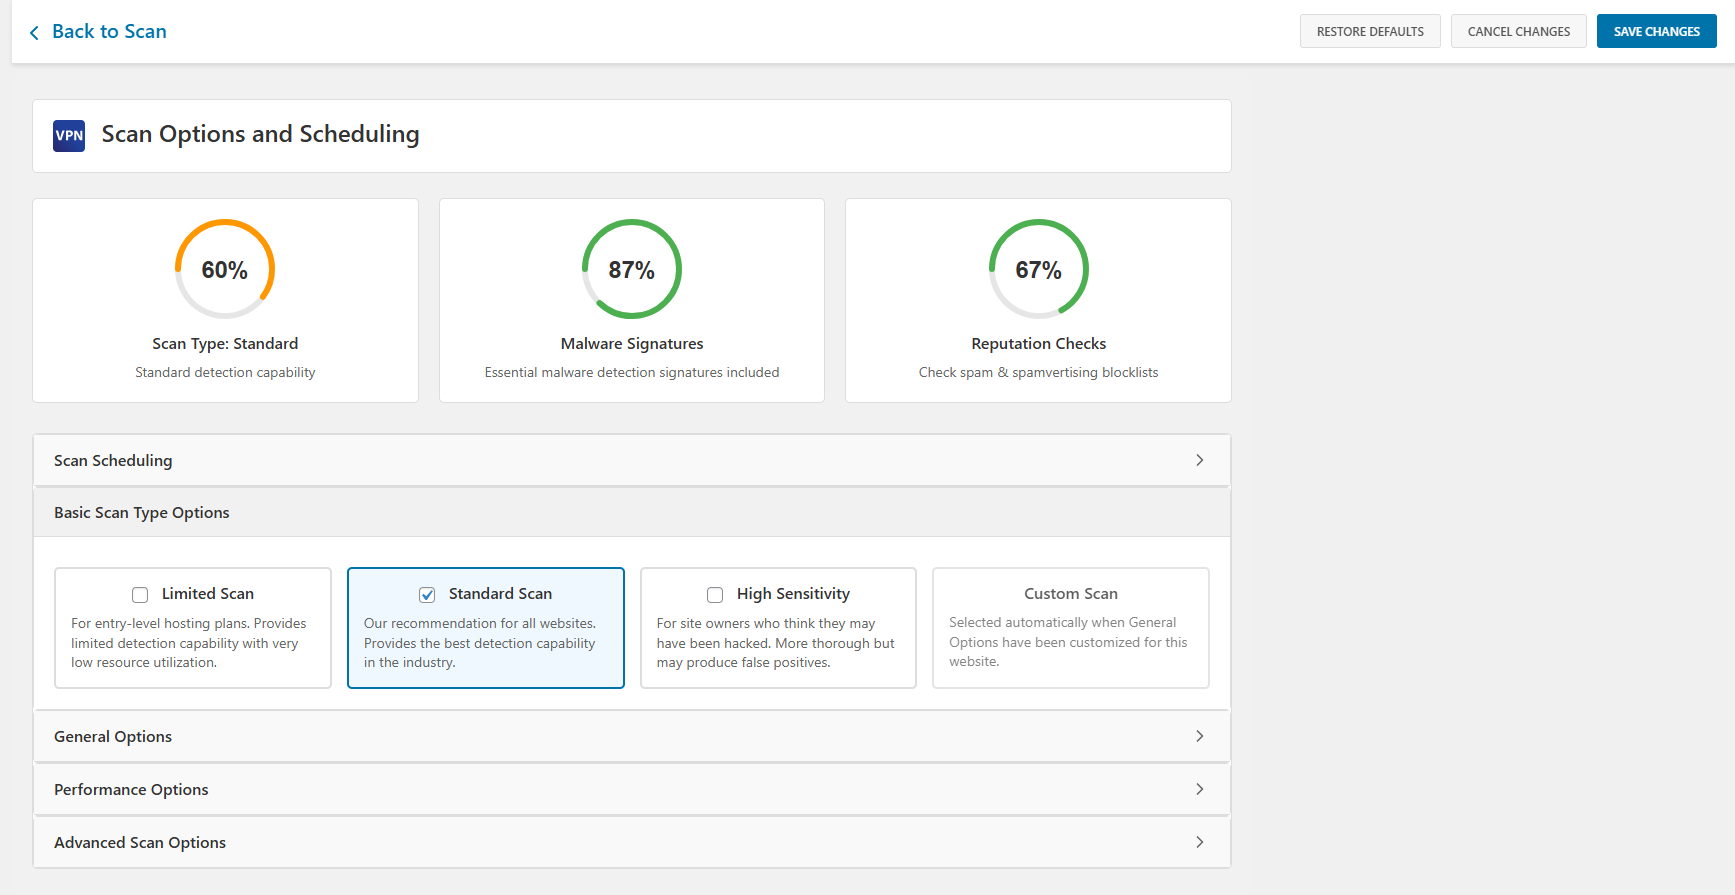Viewport: 1735px width, 895px height.
Task: Expand the Advanced Scan Options section
Action: pyautogui.click(x=632, y=842)
